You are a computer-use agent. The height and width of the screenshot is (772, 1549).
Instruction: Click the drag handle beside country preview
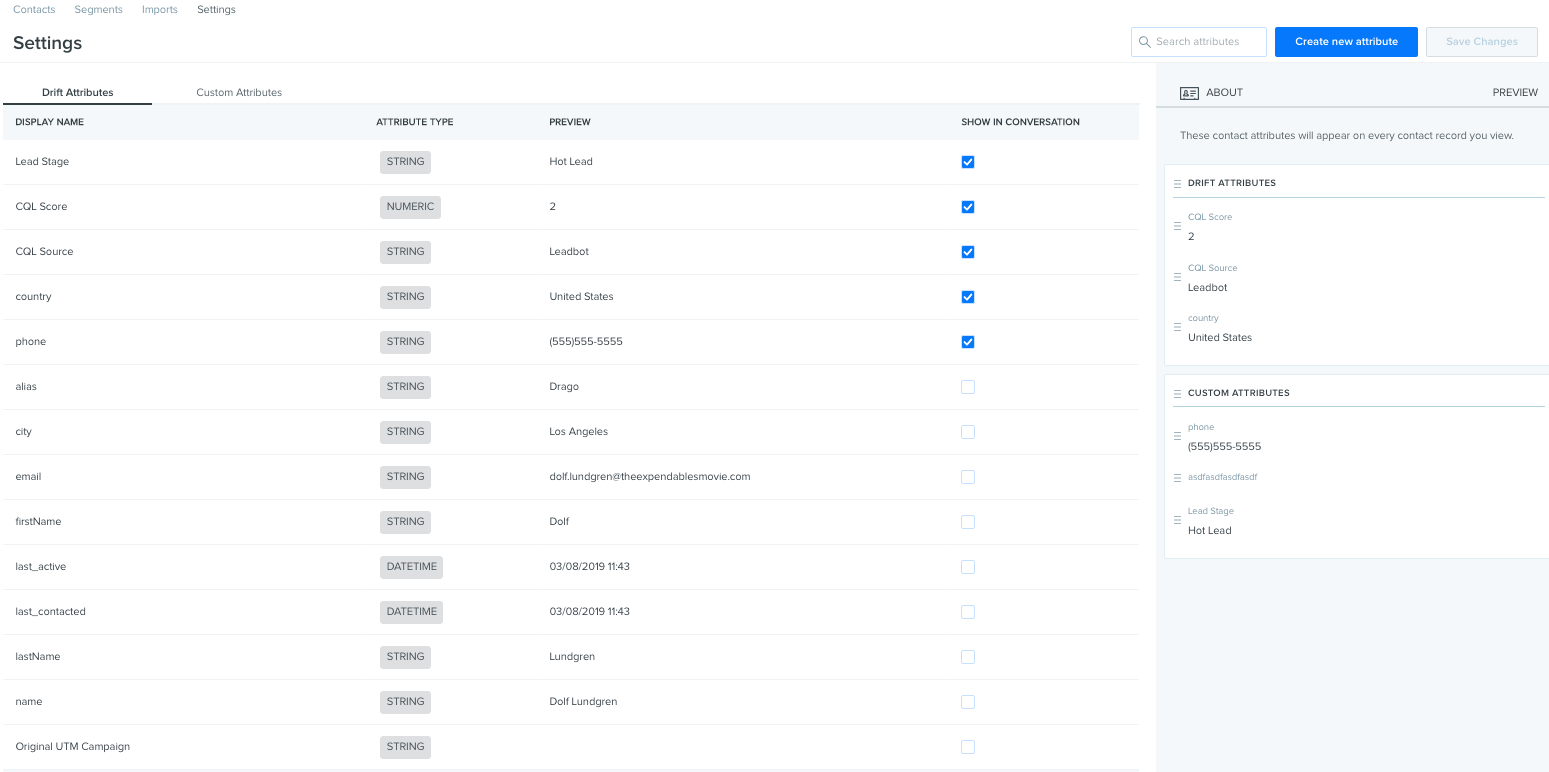tap(1177, 328)
